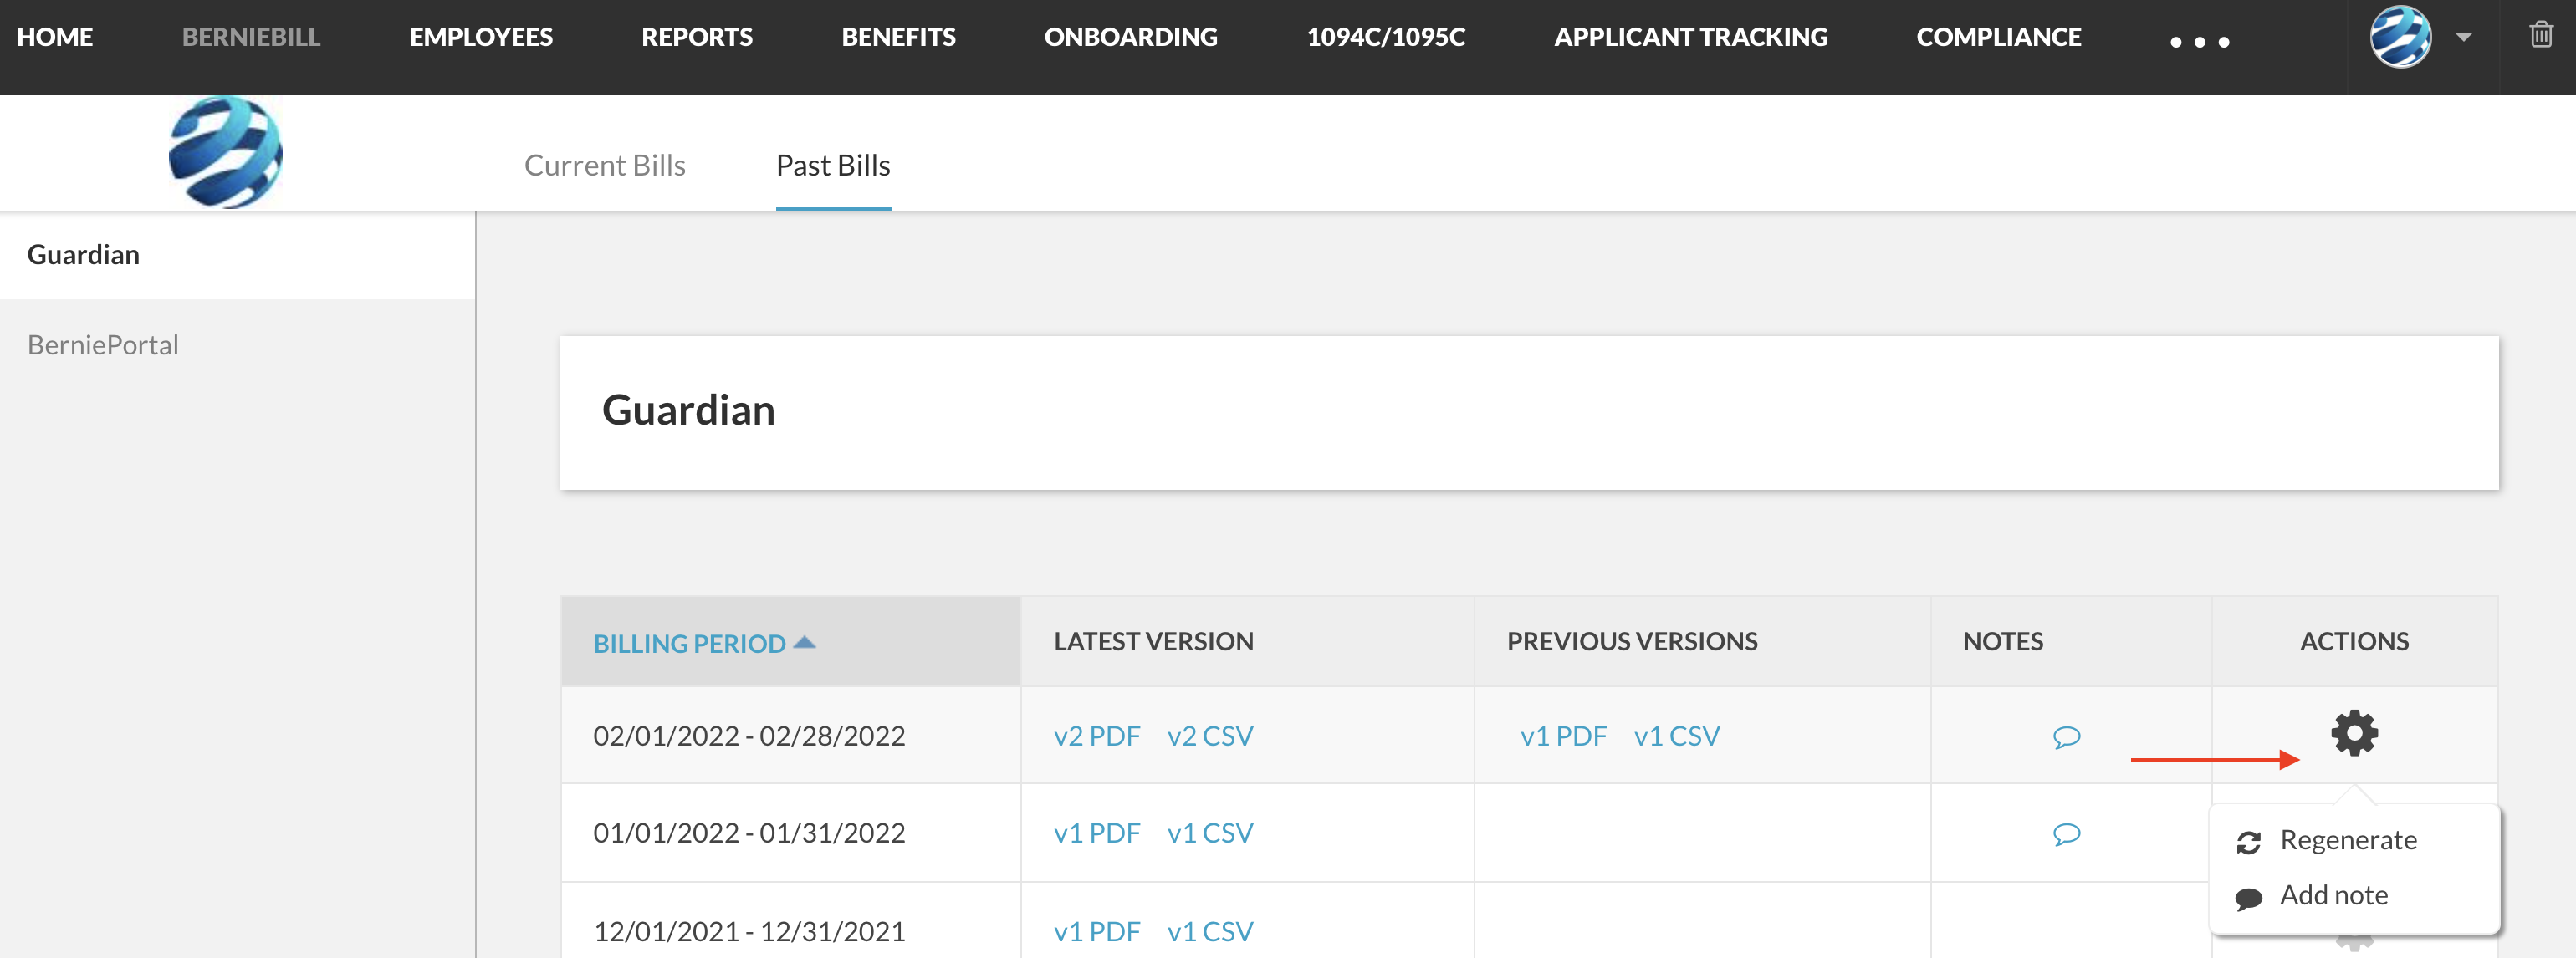Go to HOME in navigation bar

[x=55, y=37]
